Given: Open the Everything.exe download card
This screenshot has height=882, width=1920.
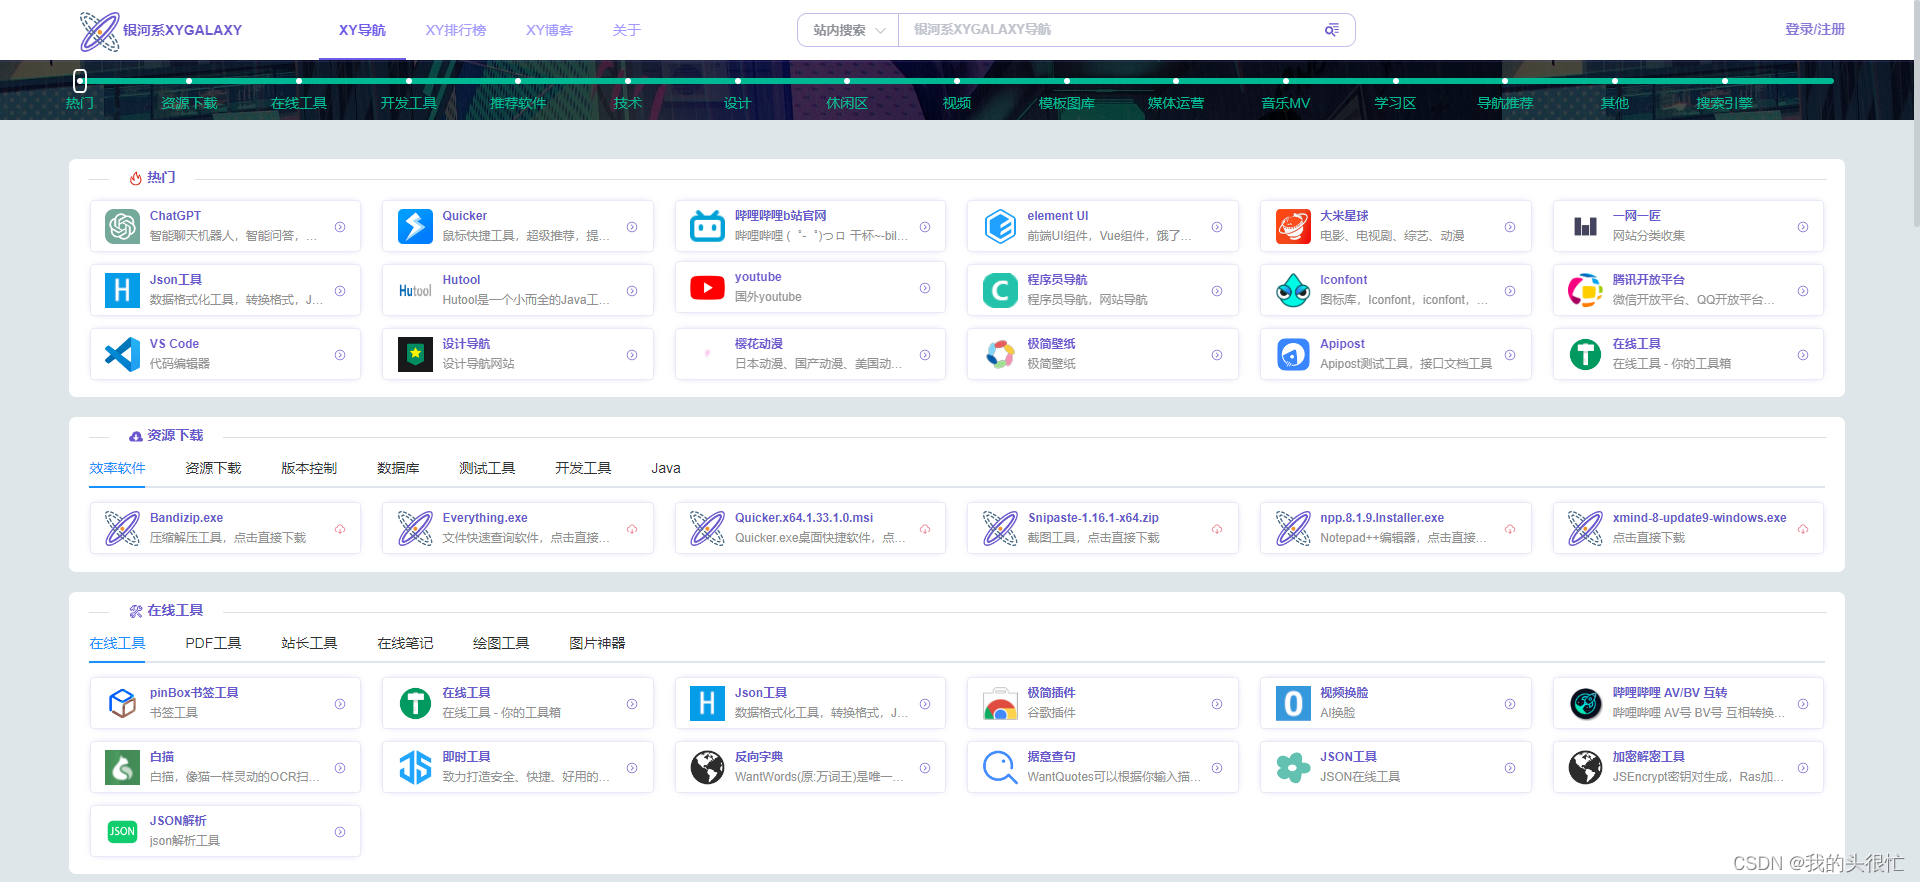Looking at the screenshot, I should click(x=517, y=528).
